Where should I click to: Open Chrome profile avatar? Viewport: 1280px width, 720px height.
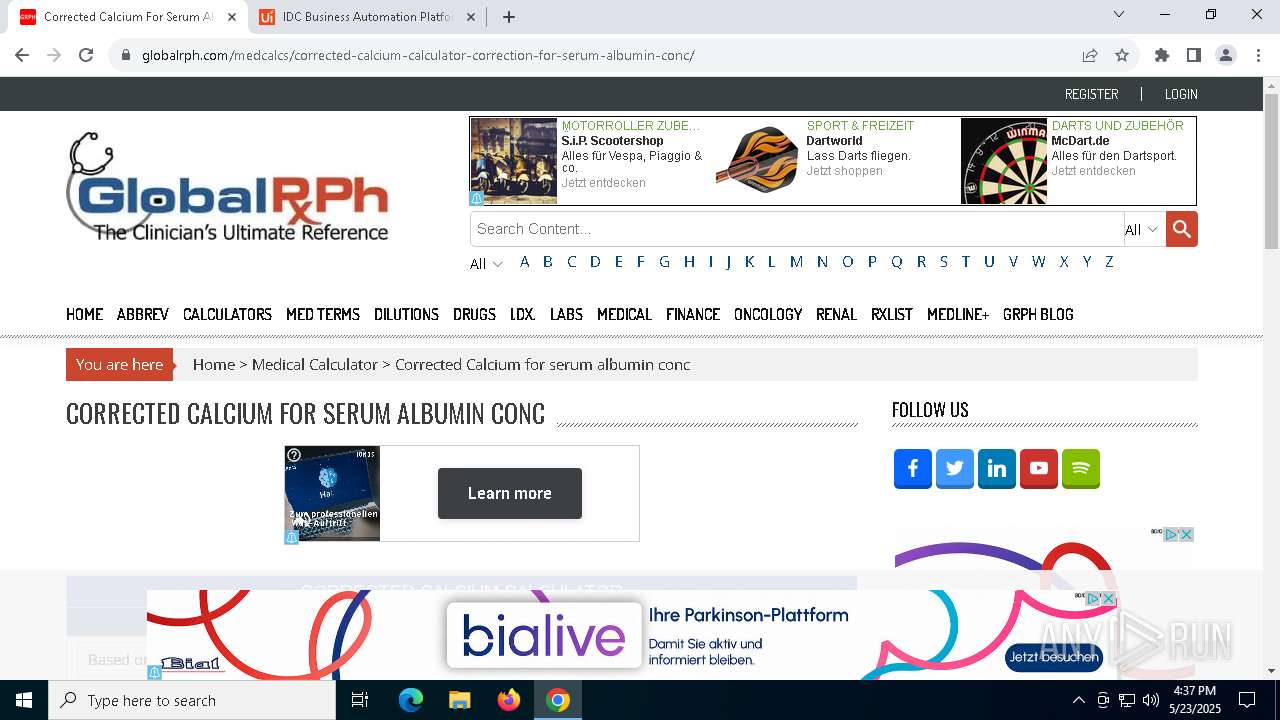1226,55
